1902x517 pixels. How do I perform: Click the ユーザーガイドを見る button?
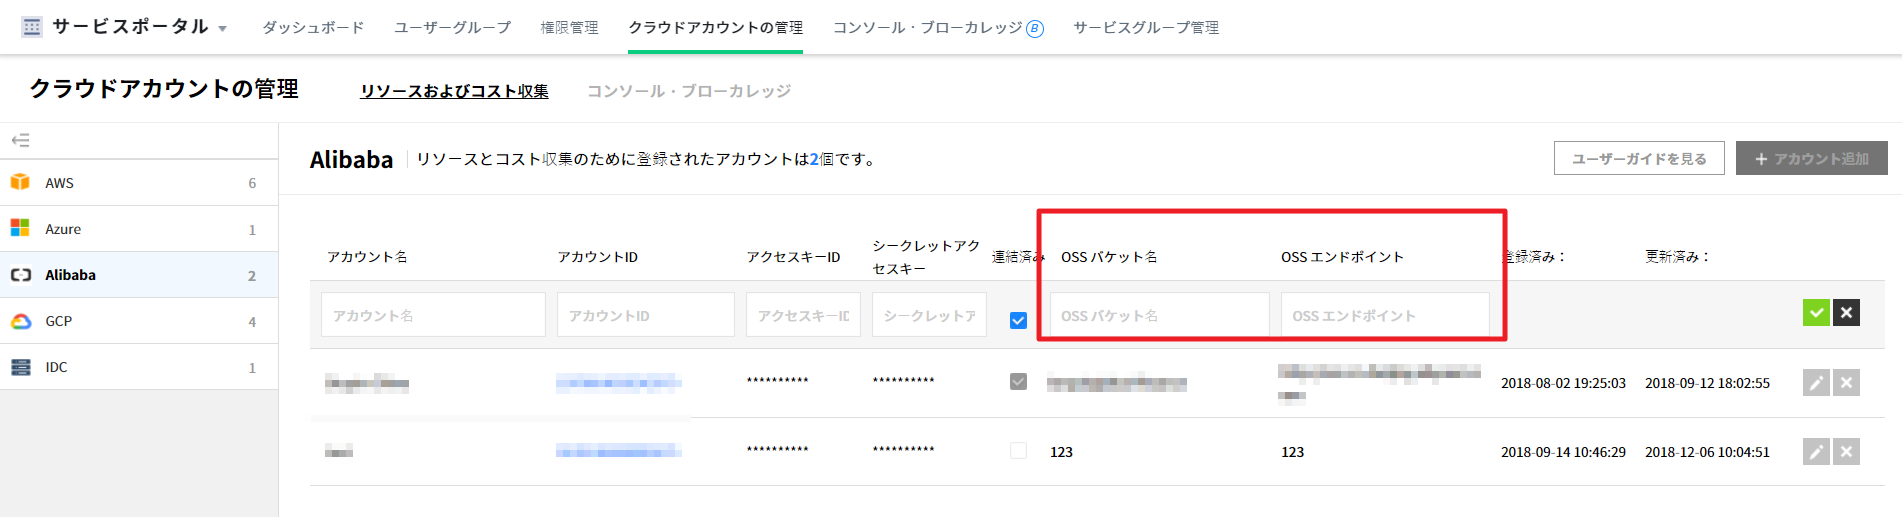(x=1638, y=159)
